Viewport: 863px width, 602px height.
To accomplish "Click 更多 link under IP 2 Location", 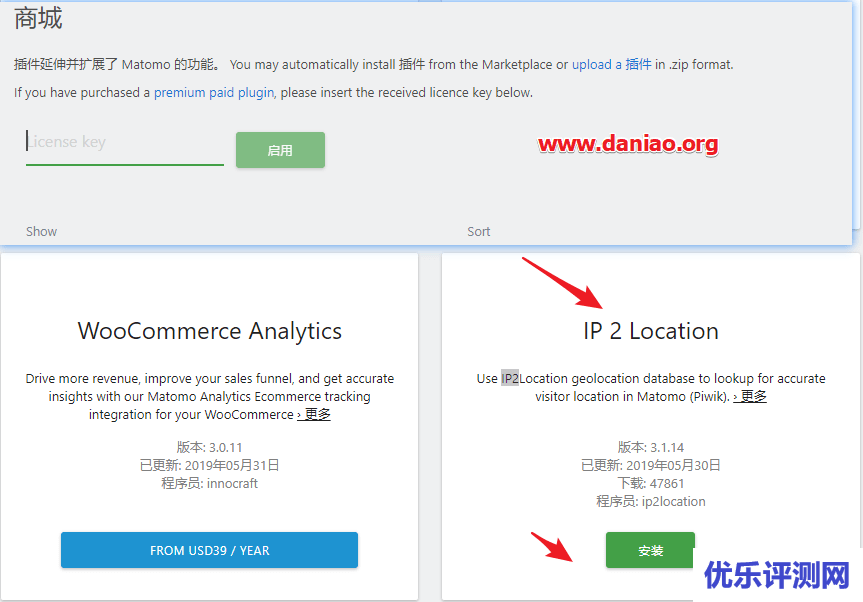I will coord(750,396).
